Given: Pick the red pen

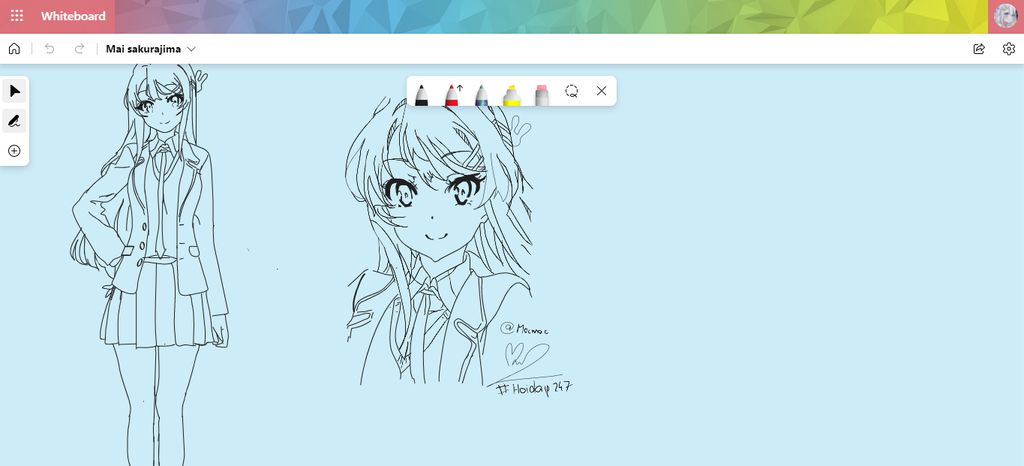Looking at the screenshot, I should tap(452, 95).
